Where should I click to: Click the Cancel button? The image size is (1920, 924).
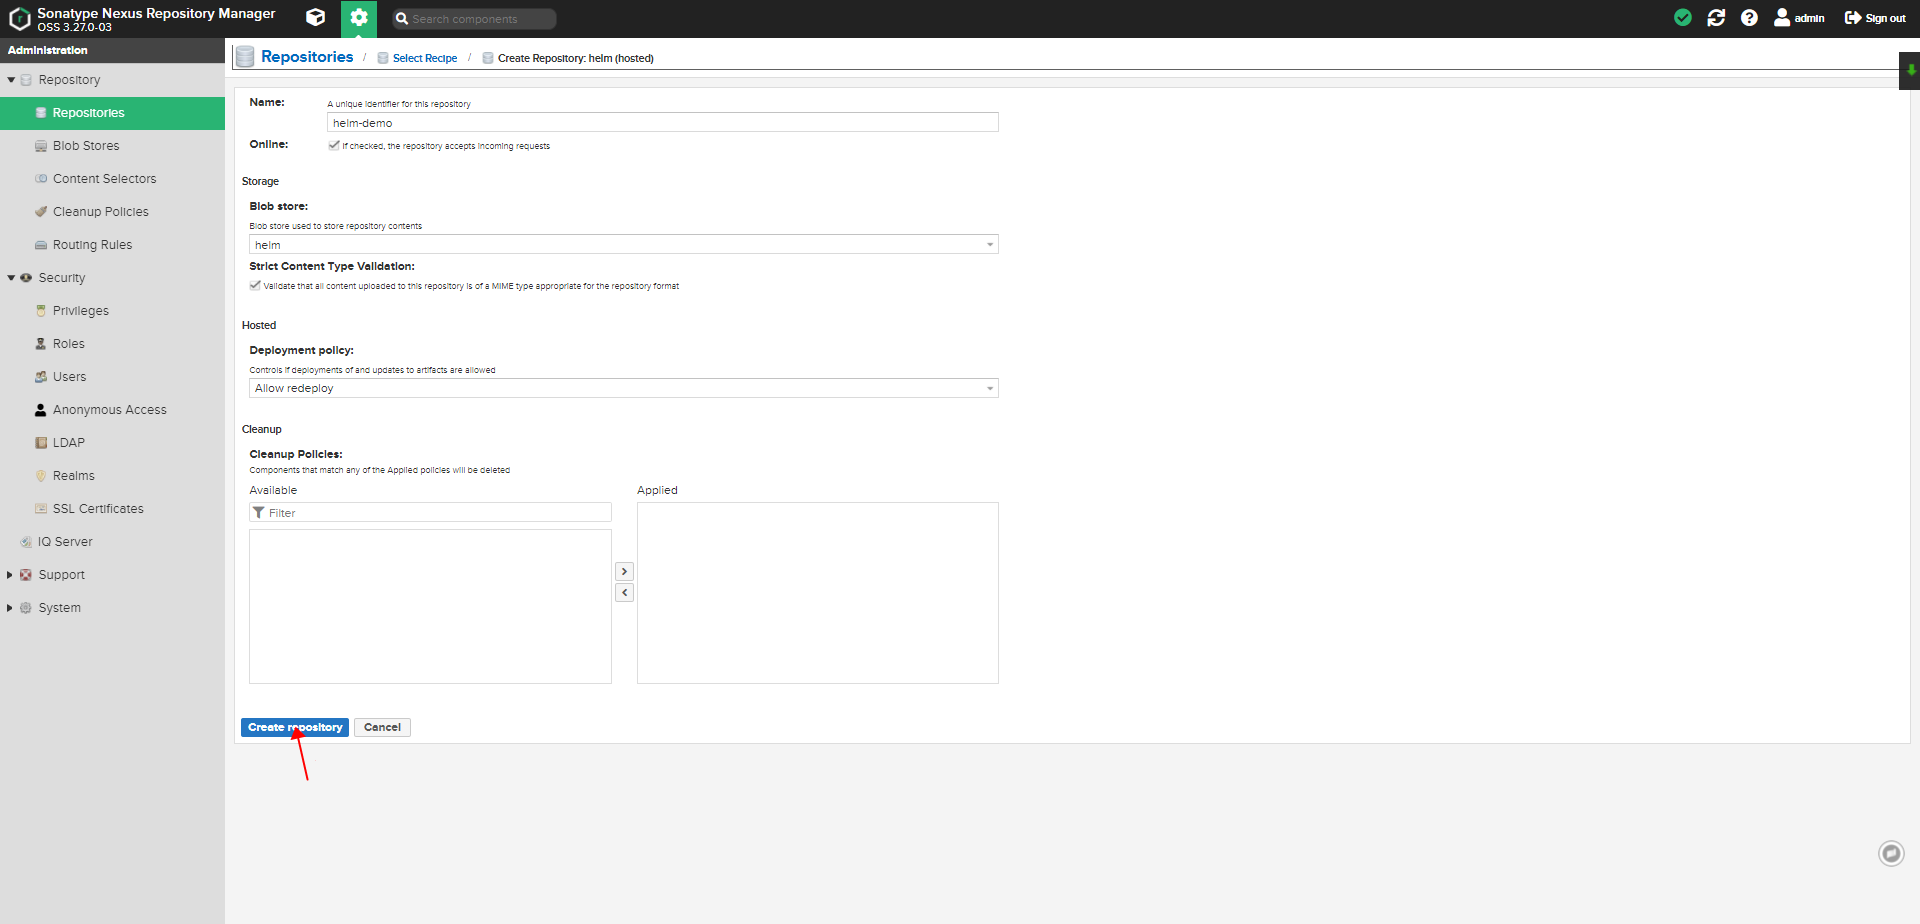tap(382, 727)
